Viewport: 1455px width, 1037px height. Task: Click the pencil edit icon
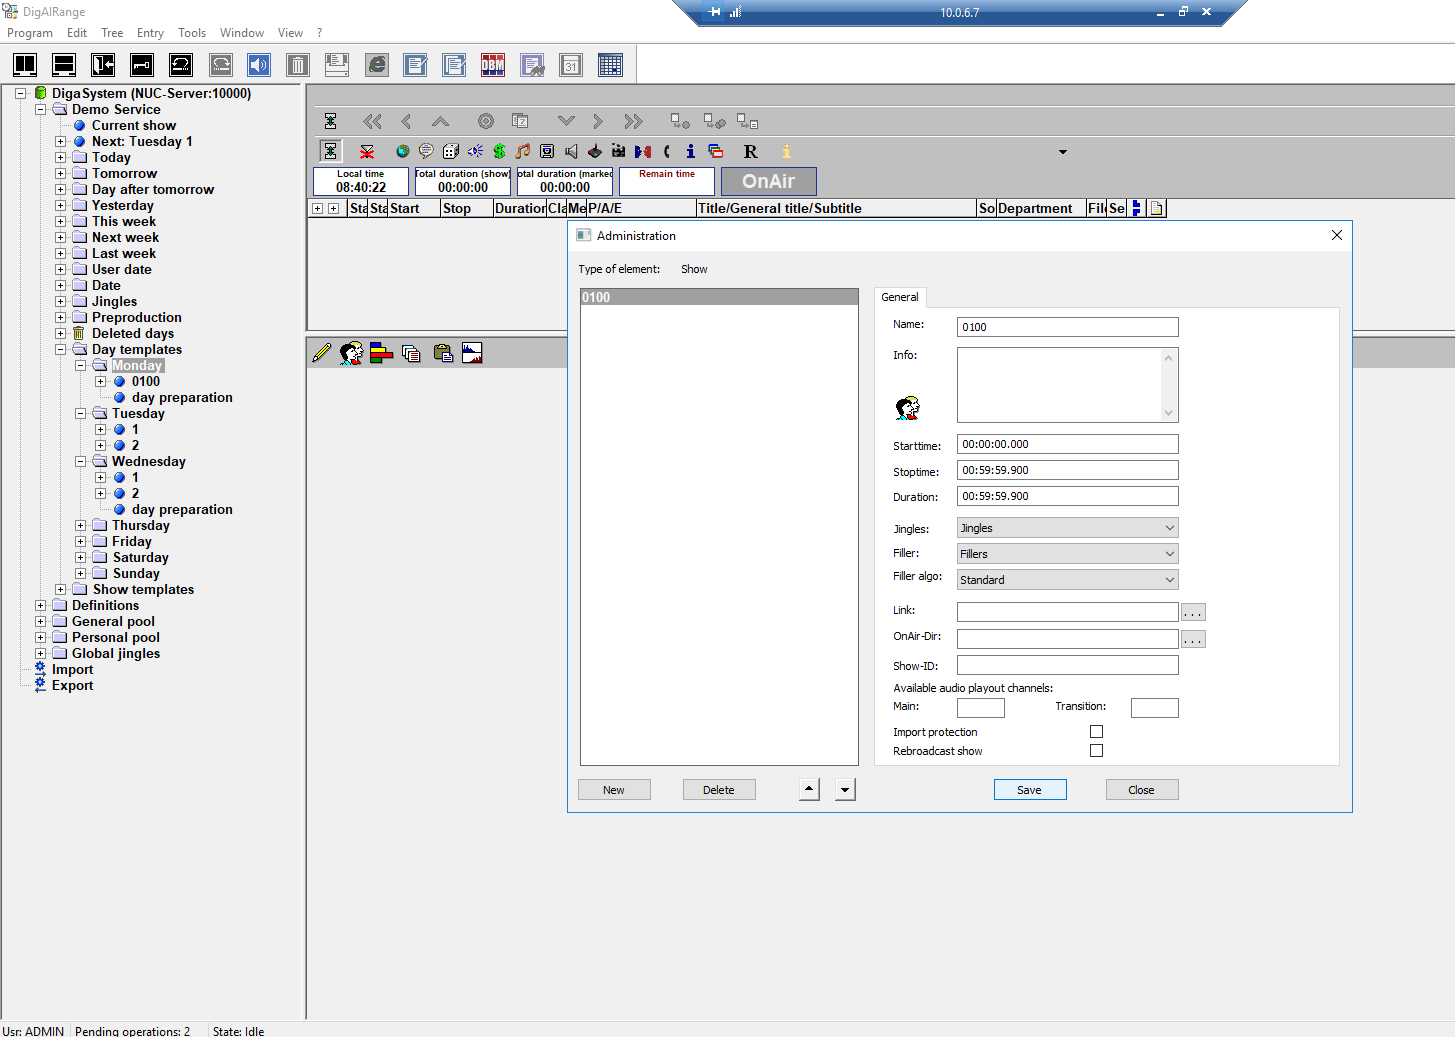point(321,353)
